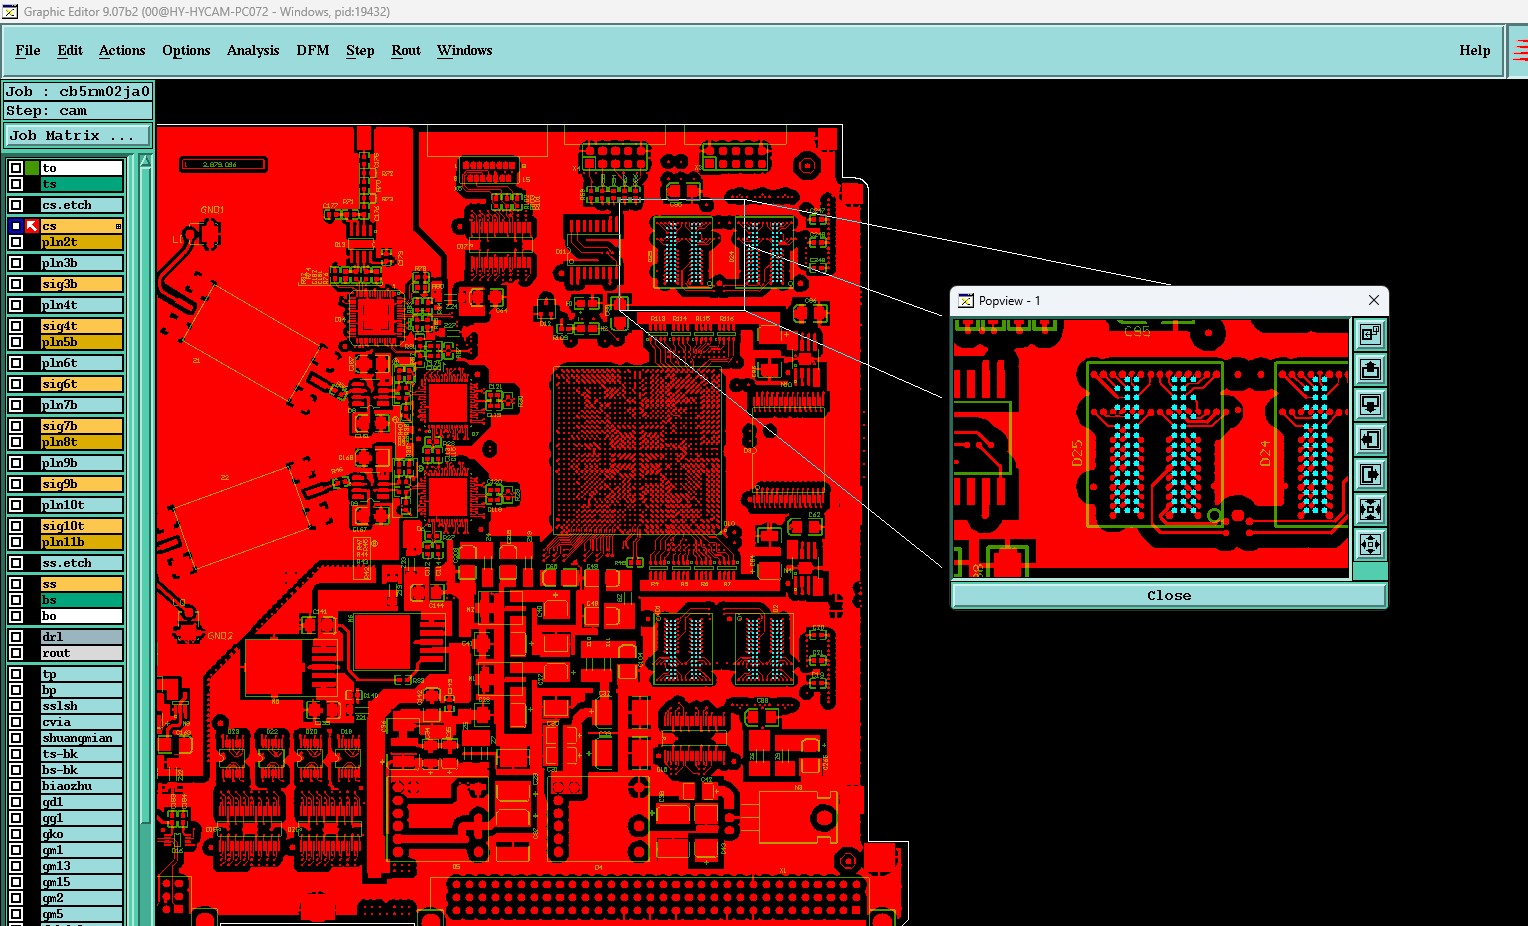This screenshot has width=1528, height=926.
Task: Select layer name 'pln11b'
Action: click(82, 542)
